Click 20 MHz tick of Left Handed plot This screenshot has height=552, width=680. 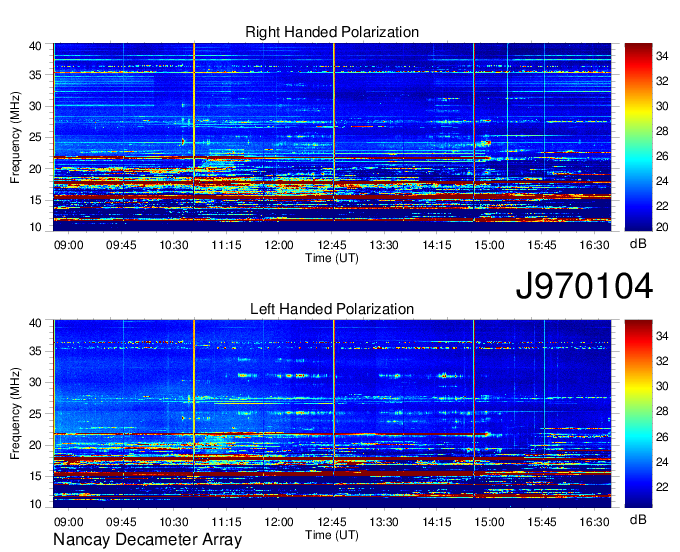[x=35, y=445]
